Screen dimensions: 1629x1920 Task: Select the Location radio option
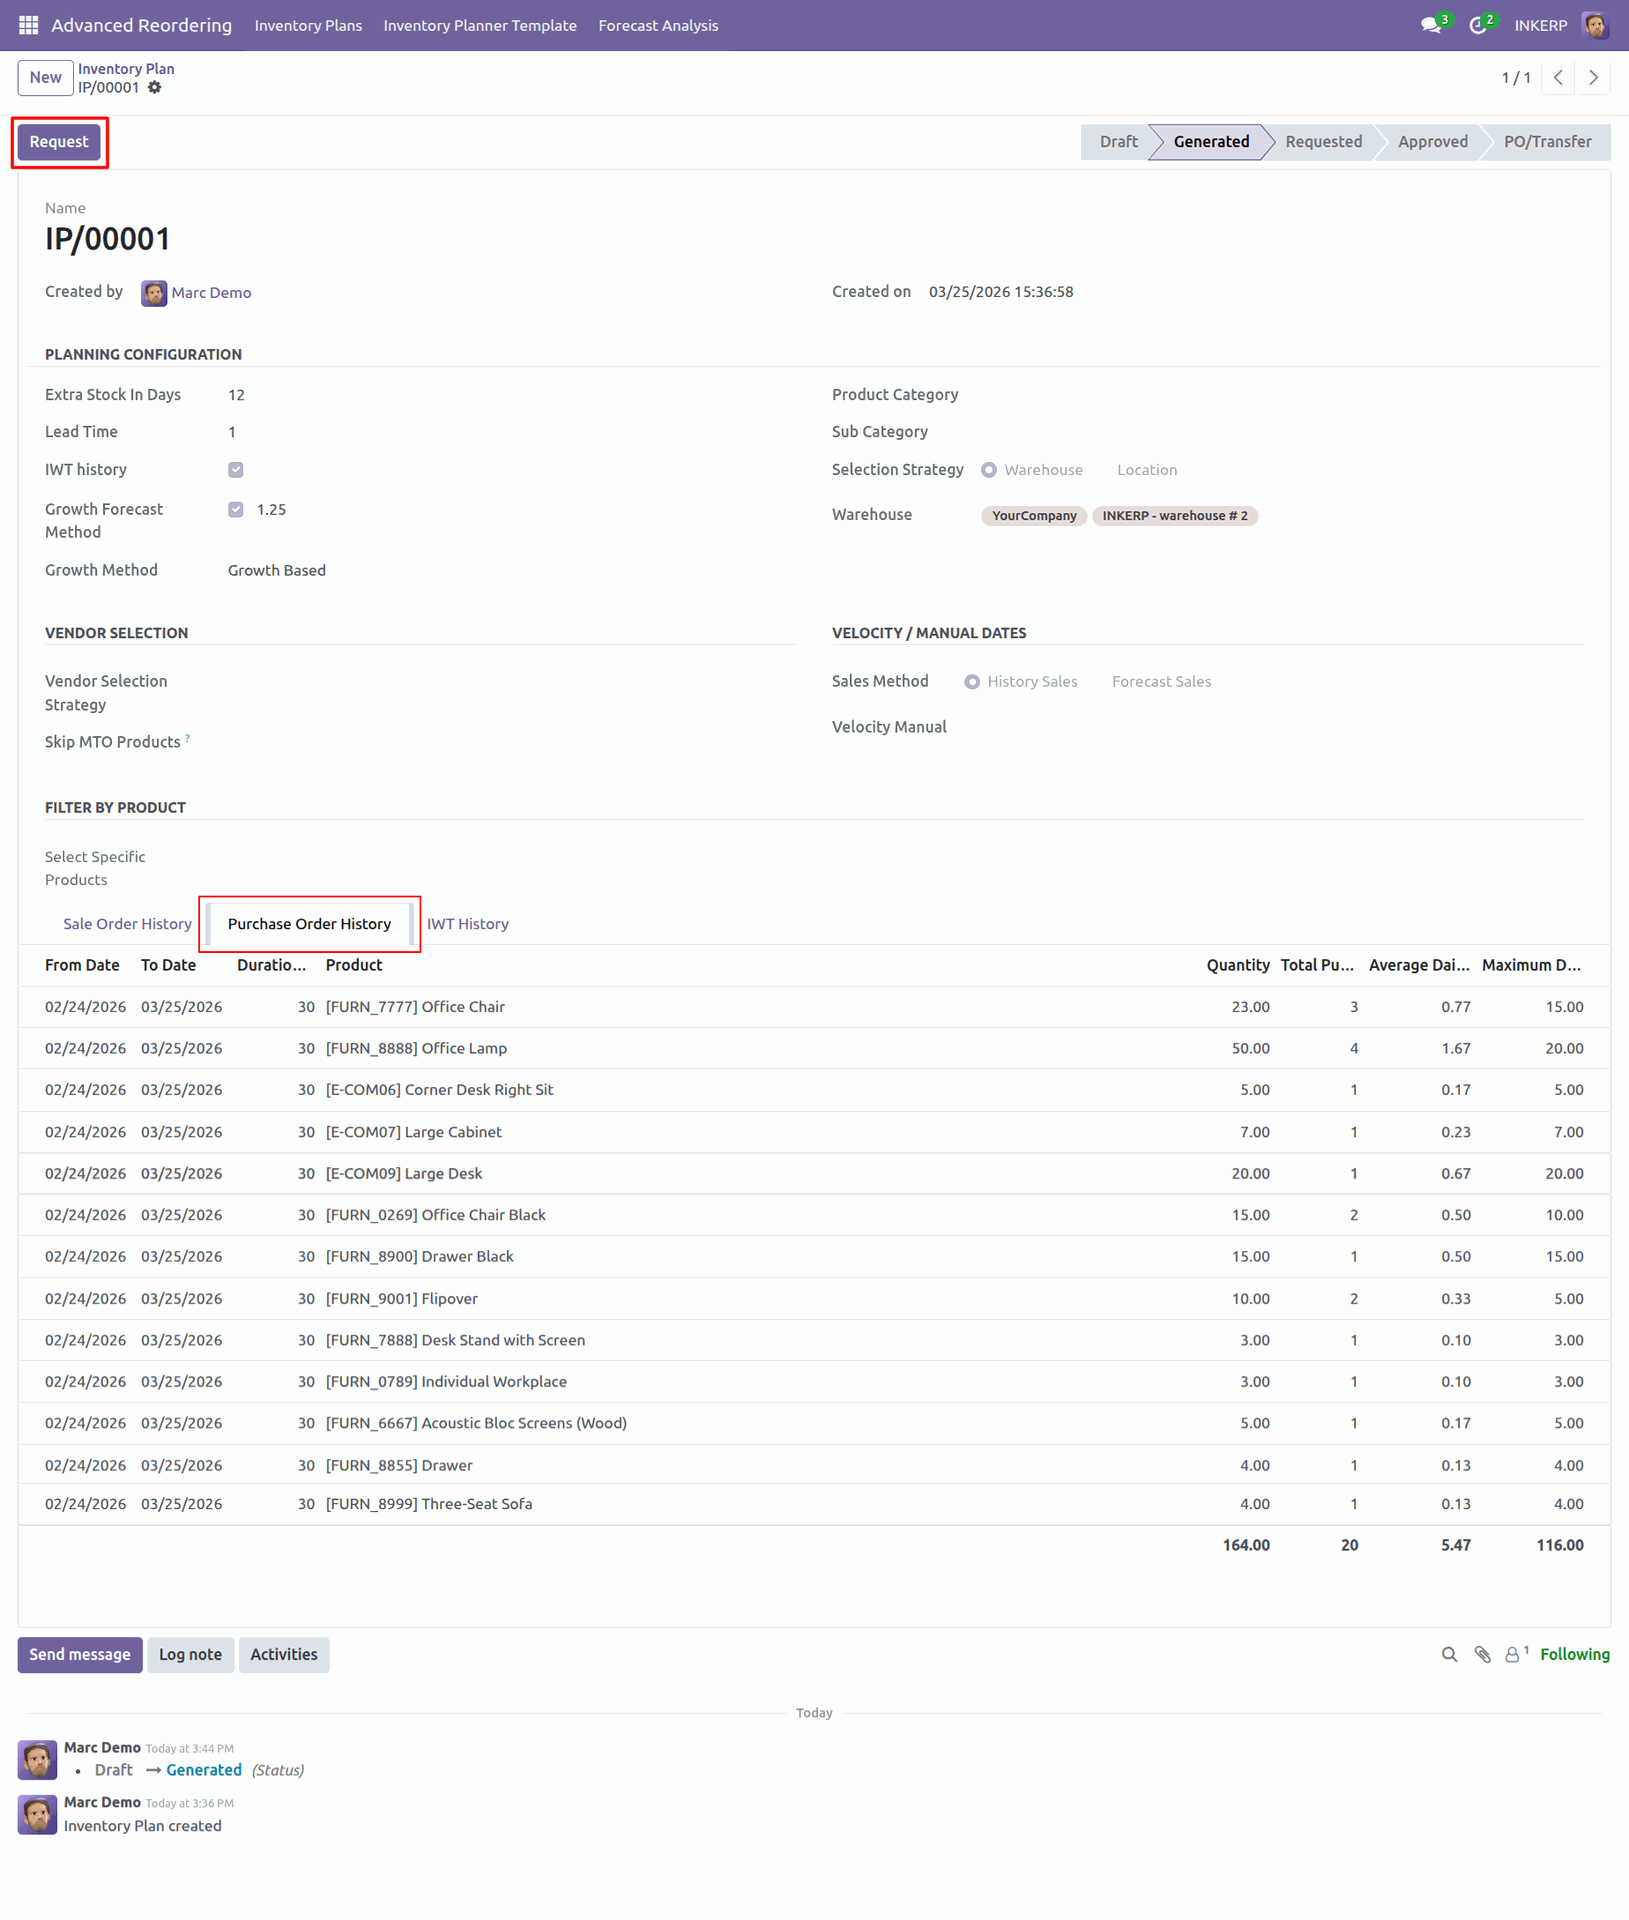pyautogui.click(x=1147, y=470)
